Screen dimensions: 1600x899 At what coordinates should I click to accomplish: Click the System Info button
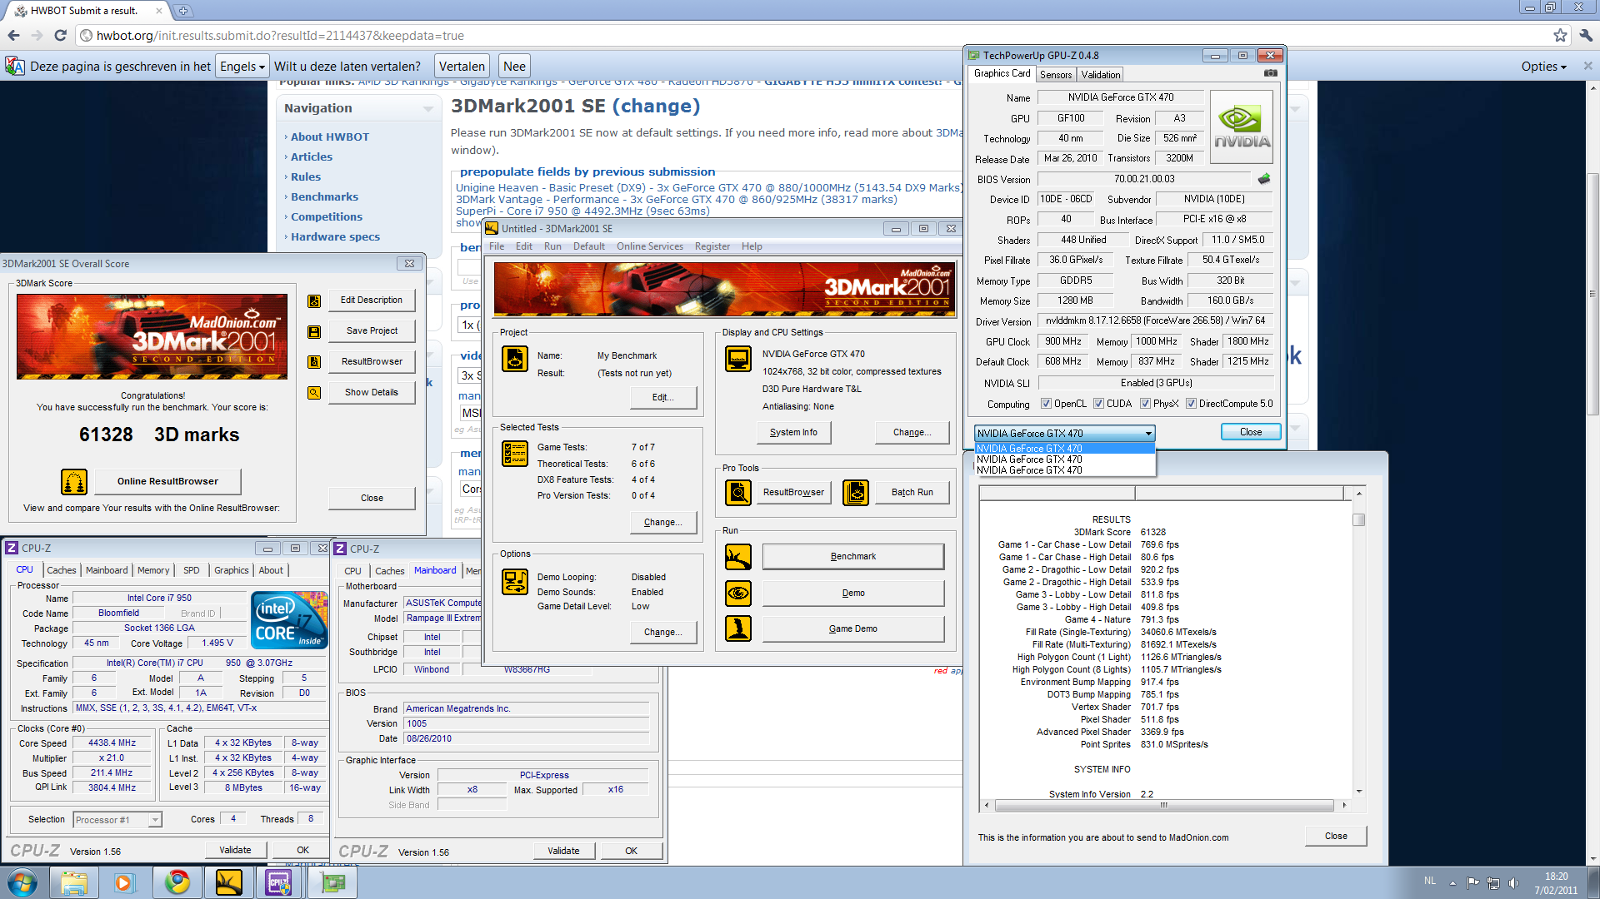point(793,432)
